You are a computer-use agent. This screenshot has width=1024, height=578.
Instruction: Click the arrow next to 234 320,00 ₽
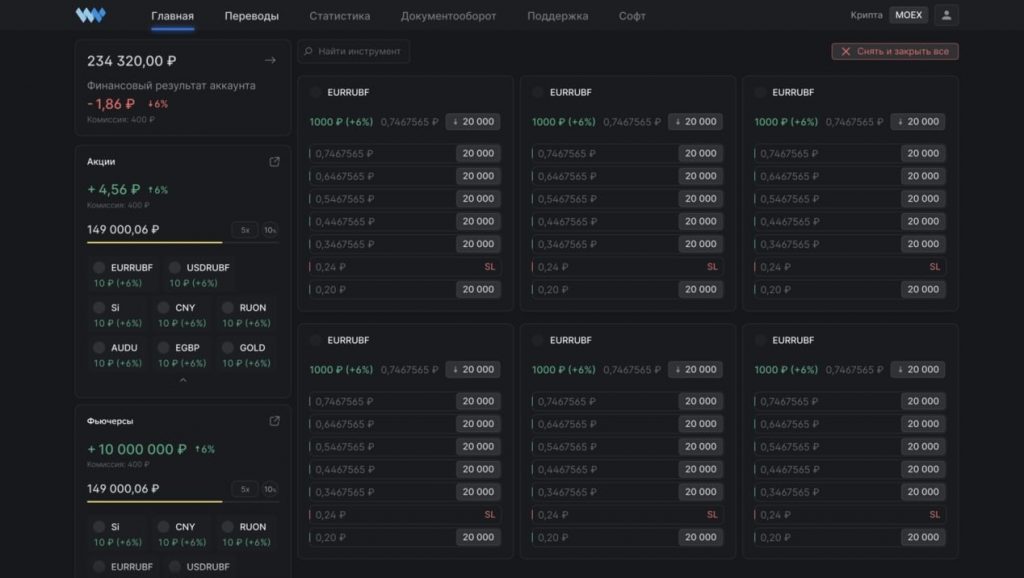pos(269,61)
